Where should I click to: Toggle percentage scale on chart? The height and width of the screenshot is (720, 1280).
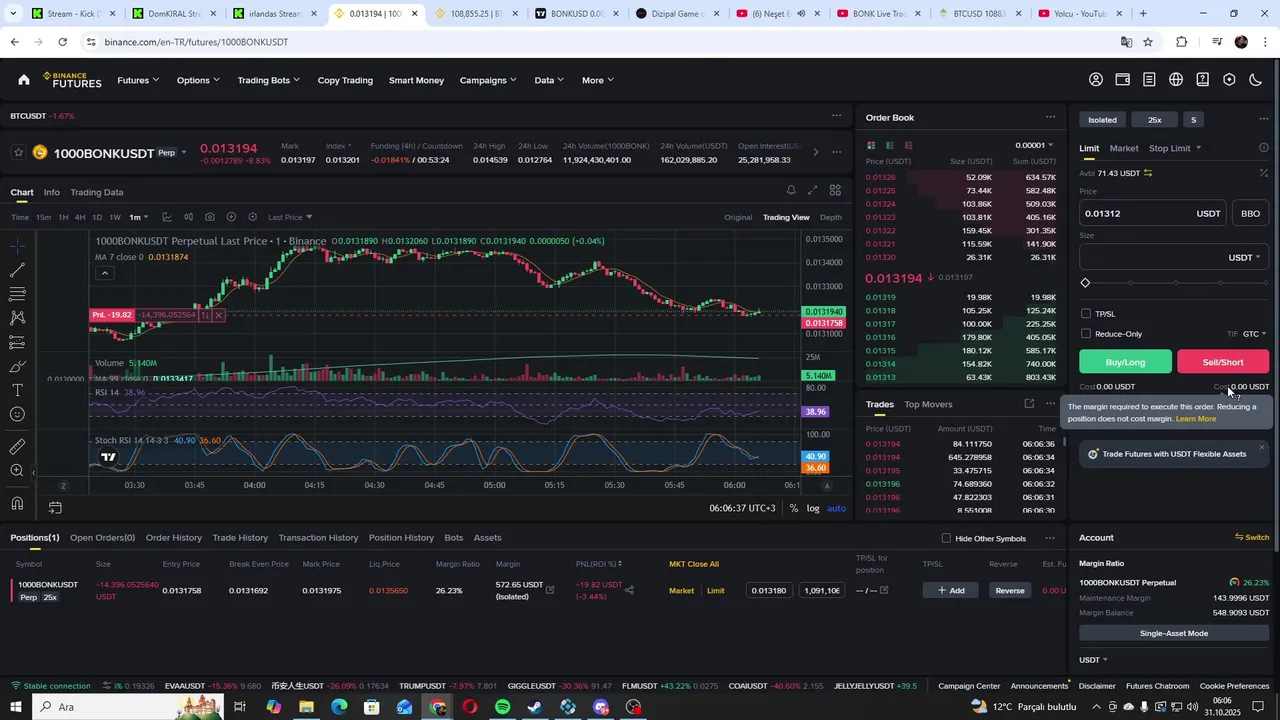coord(794,508)
